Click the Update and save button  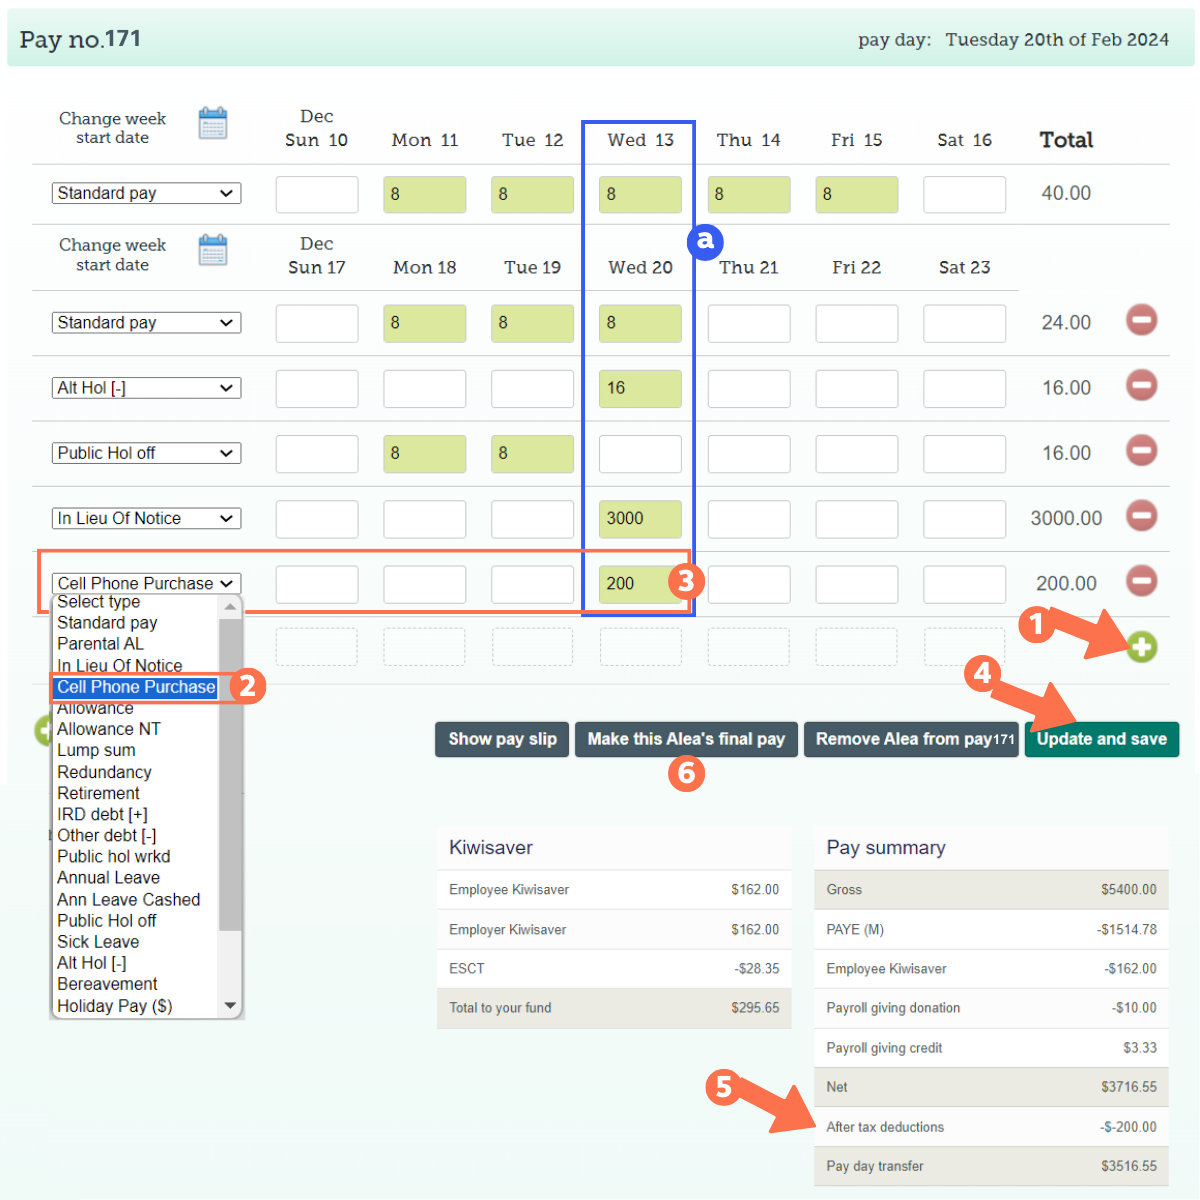click(x=1101, y=739)
